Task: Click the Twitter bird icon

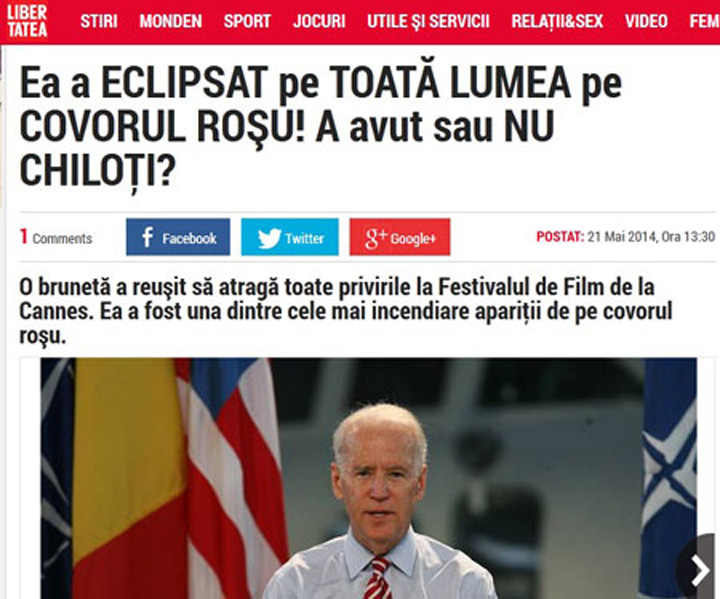Action: [x=269, y=238]
